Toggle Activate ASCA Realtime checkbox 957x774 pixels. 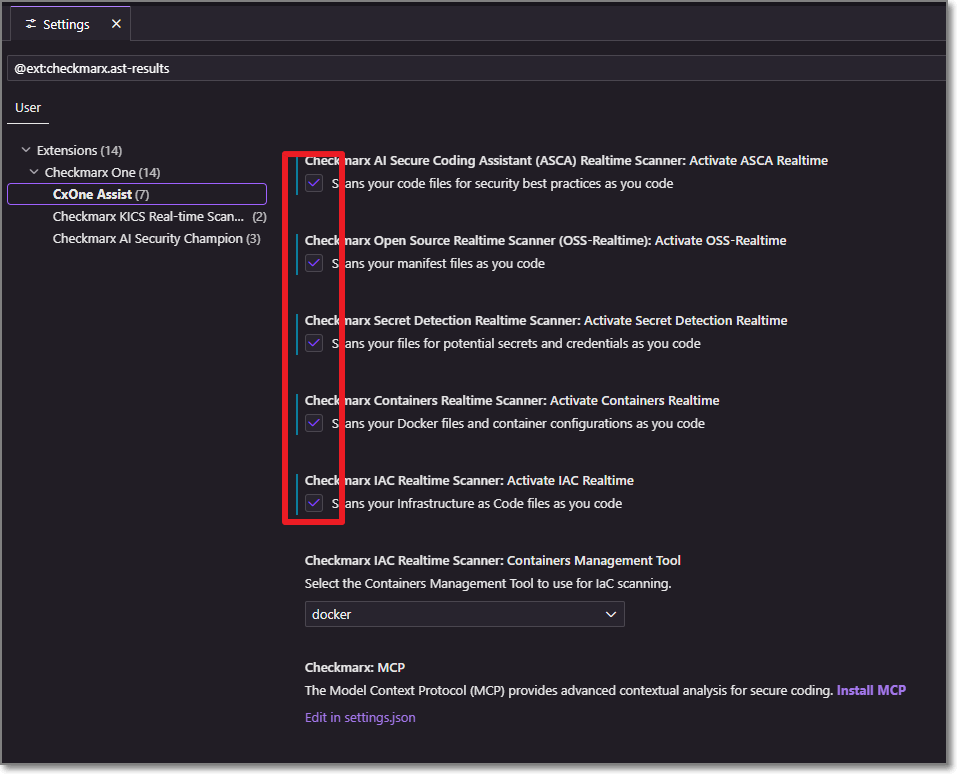tap(314, 183)
